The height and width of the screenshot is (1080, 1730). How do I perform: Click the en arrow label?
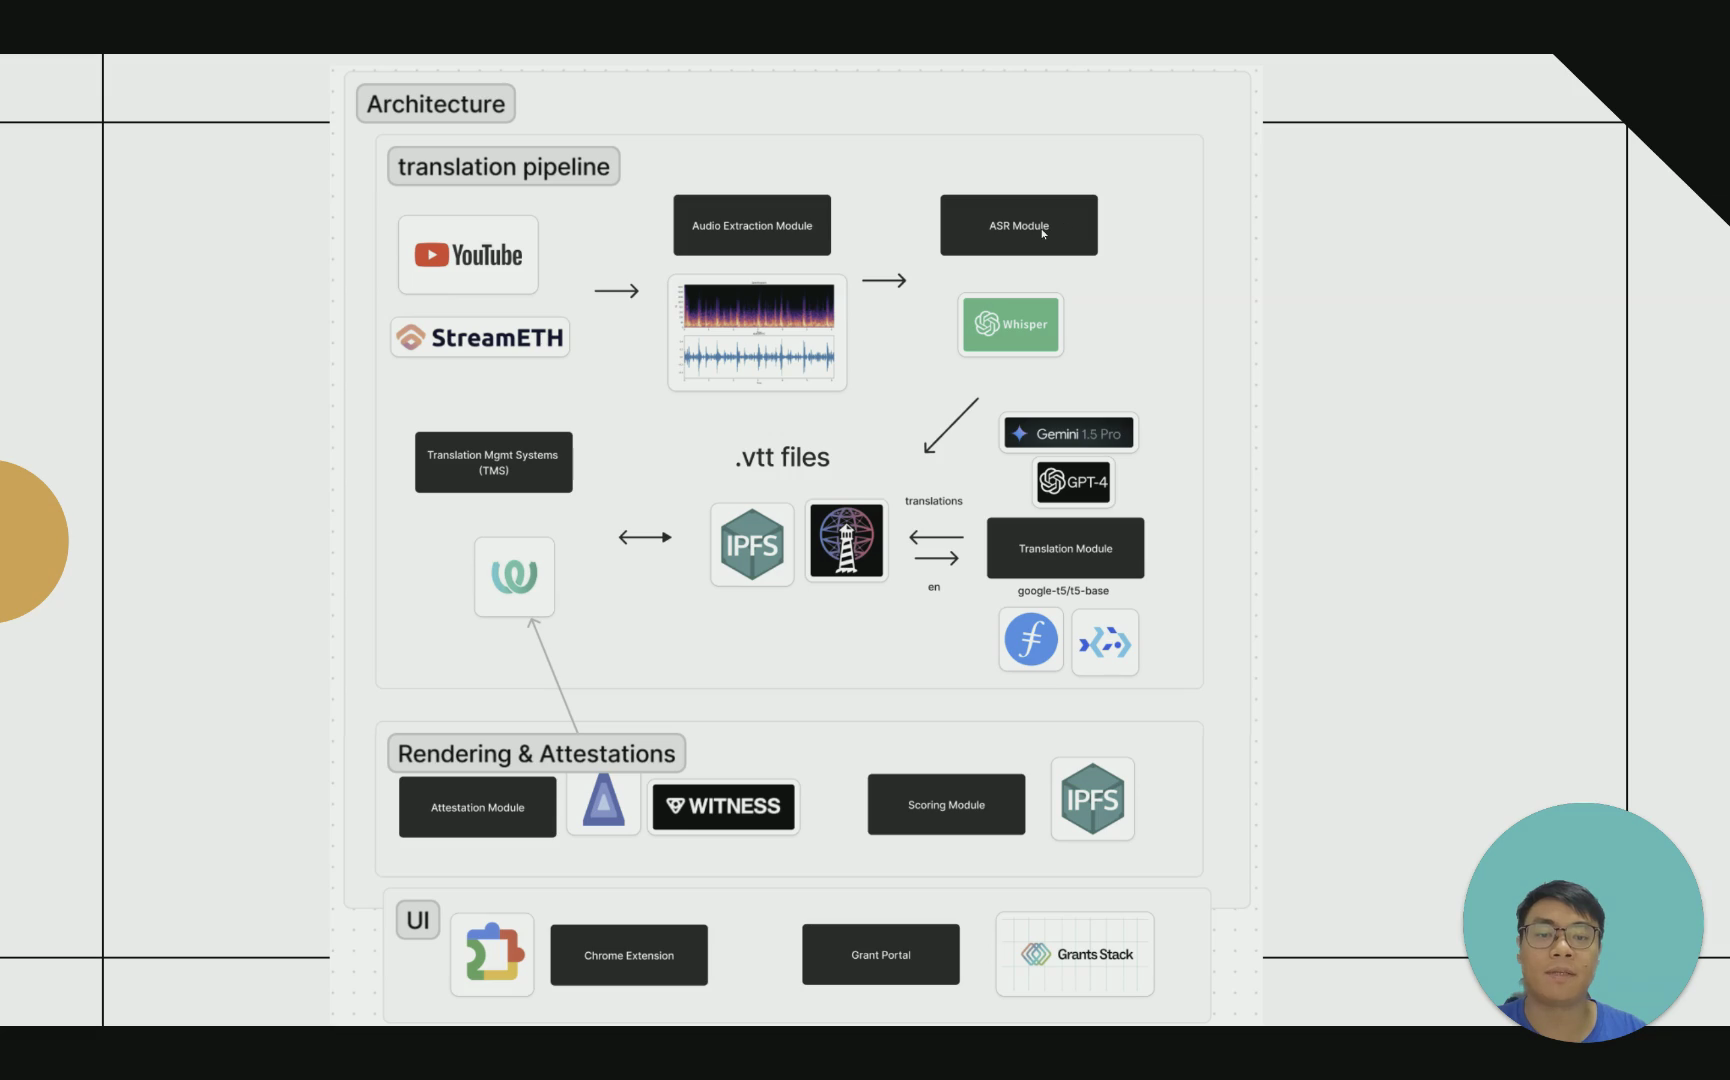click(x=934, y=587)
